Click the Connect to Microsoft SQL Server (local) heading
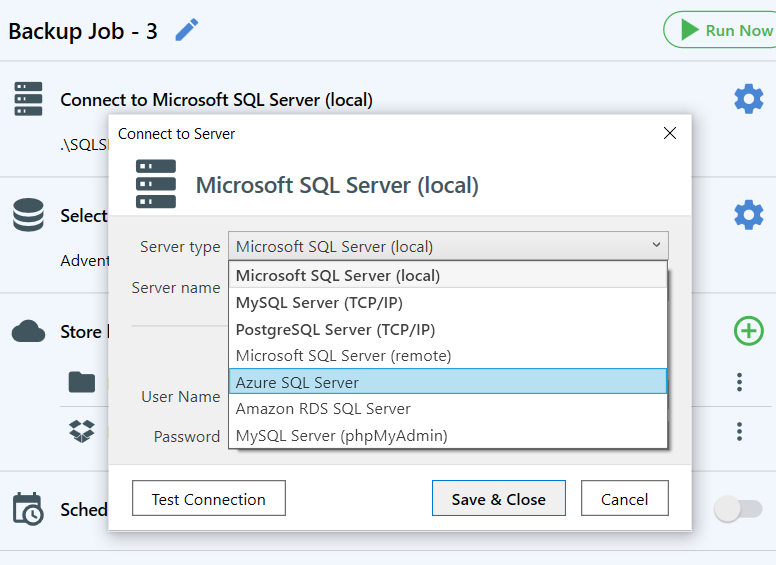Viewport: 776px width, 565px height. click(x=216, y=99)
